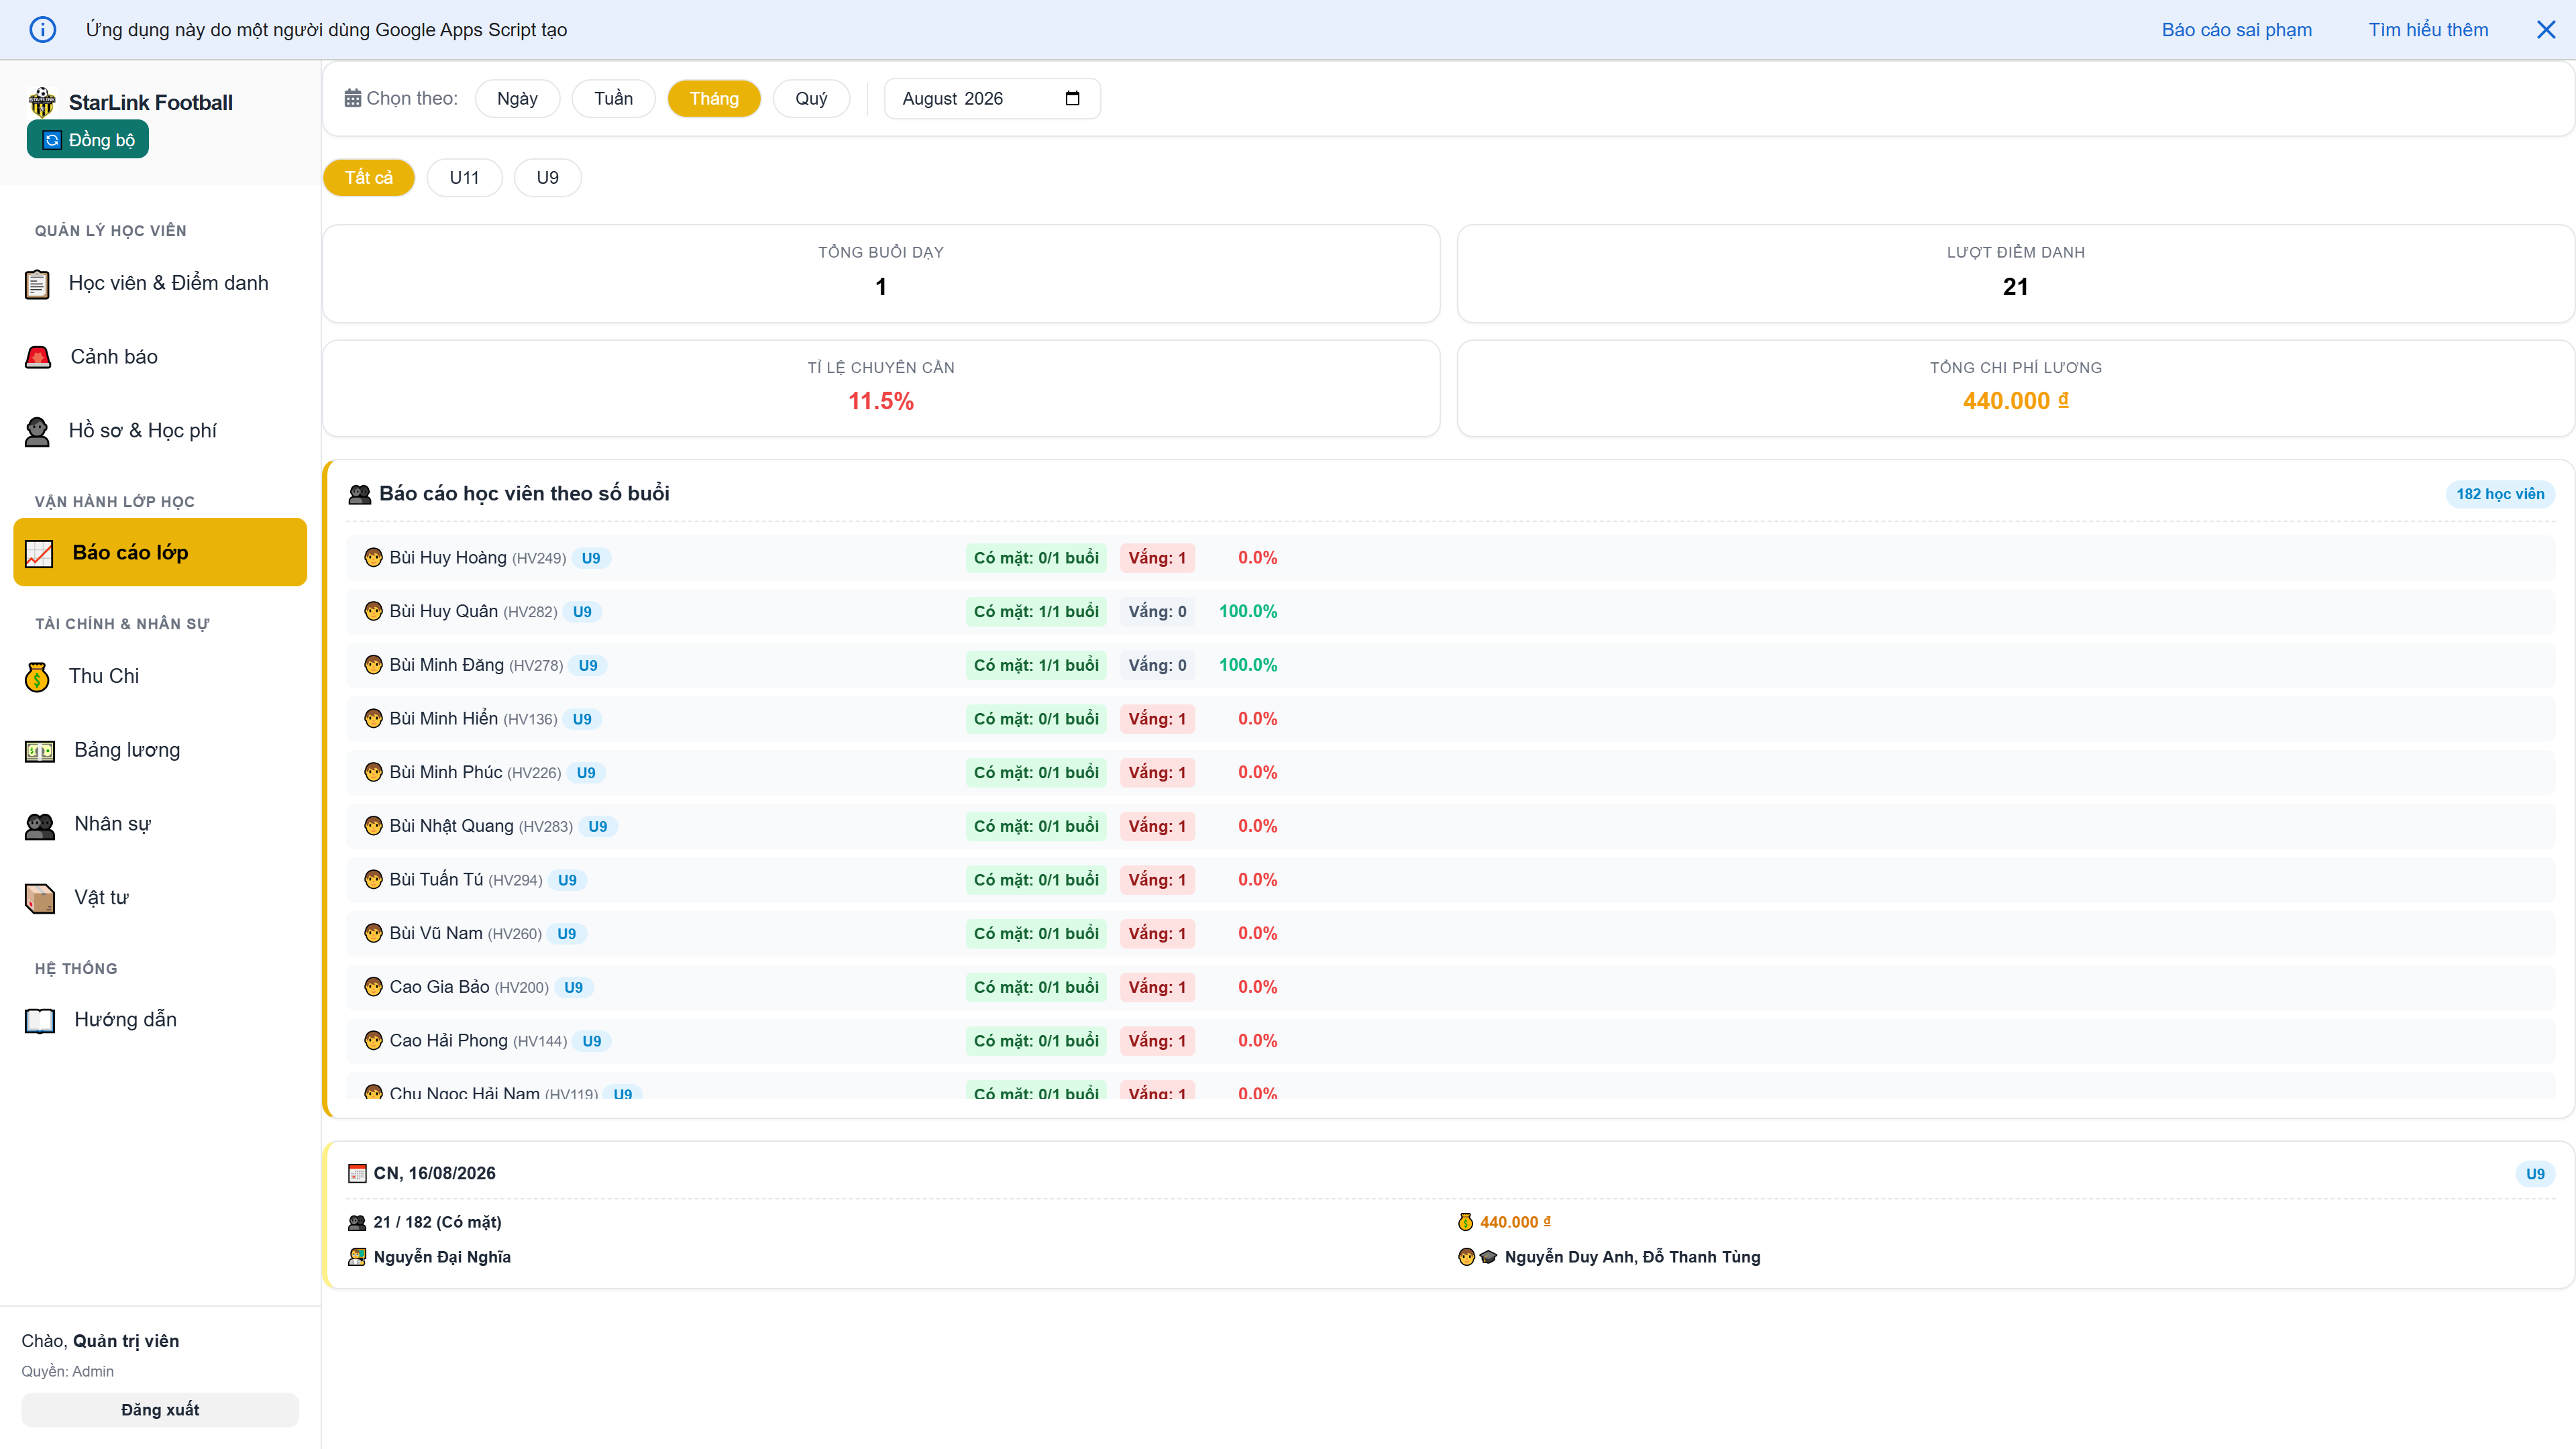Click the 21 / 182 (Có mặt) text
Viewport: 2576px width, 1449px height.
[x=437, y=1222]
